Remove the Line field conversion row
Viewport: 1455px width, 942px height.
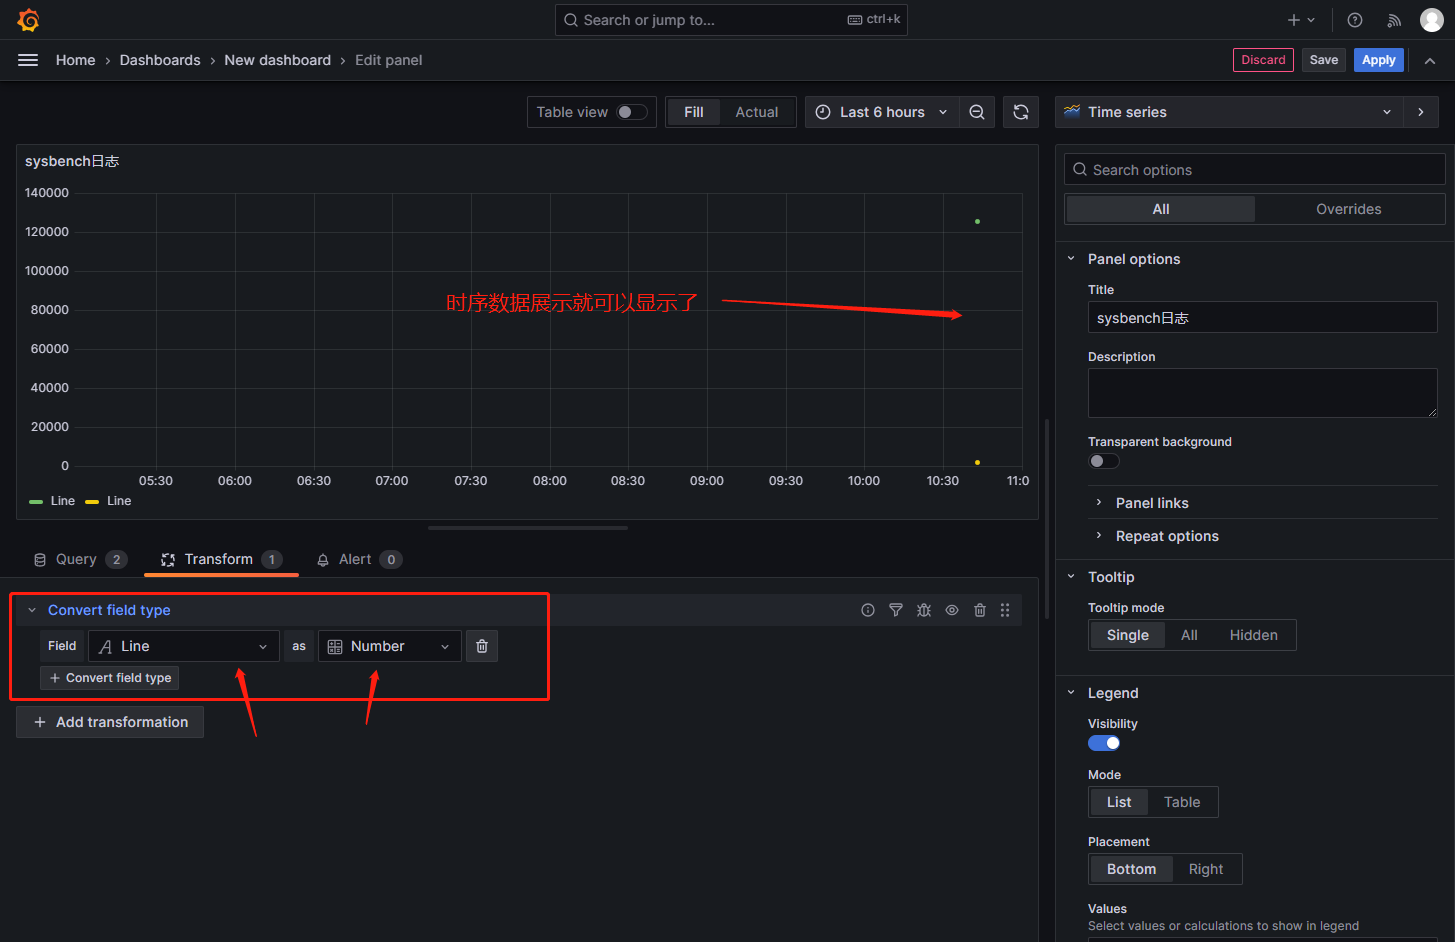point(482,646)
